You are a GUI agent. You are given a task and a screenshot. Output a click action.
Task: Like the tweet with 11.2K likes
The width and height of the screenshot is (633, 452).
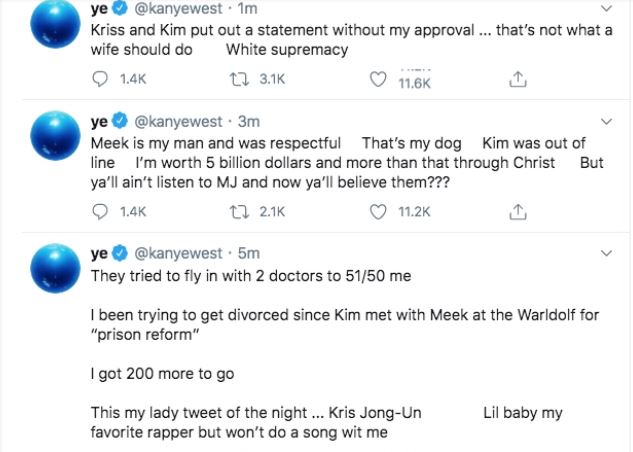378,211
